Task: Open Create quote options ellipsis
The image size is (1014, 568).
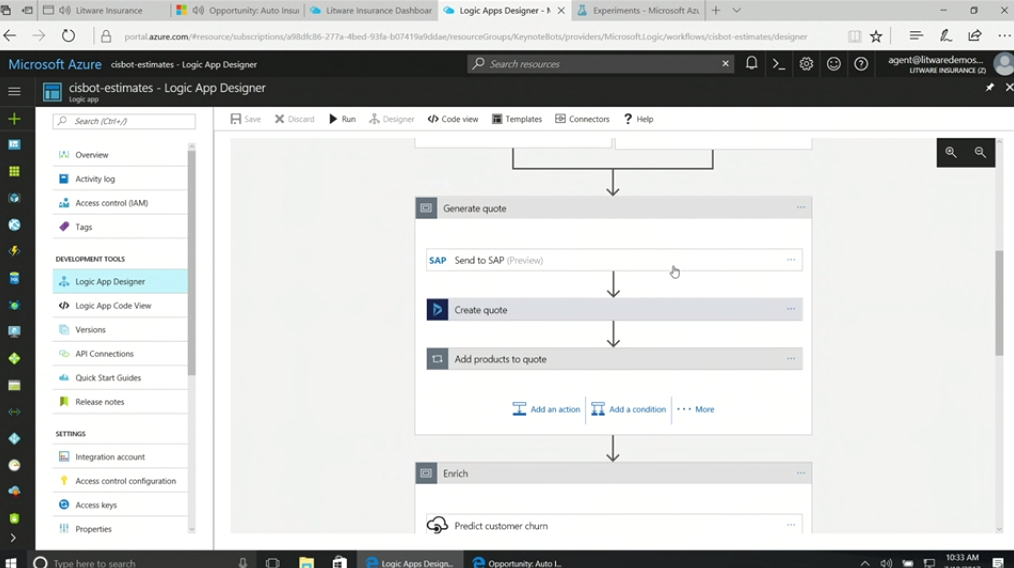Action: (x=791, y=309)
